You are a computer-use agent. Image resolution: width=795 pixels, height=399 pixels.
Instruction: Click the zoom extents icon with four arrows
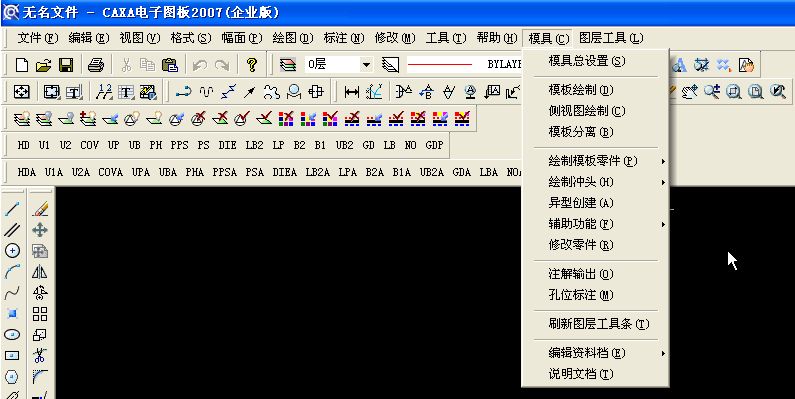tap(21, 92)
